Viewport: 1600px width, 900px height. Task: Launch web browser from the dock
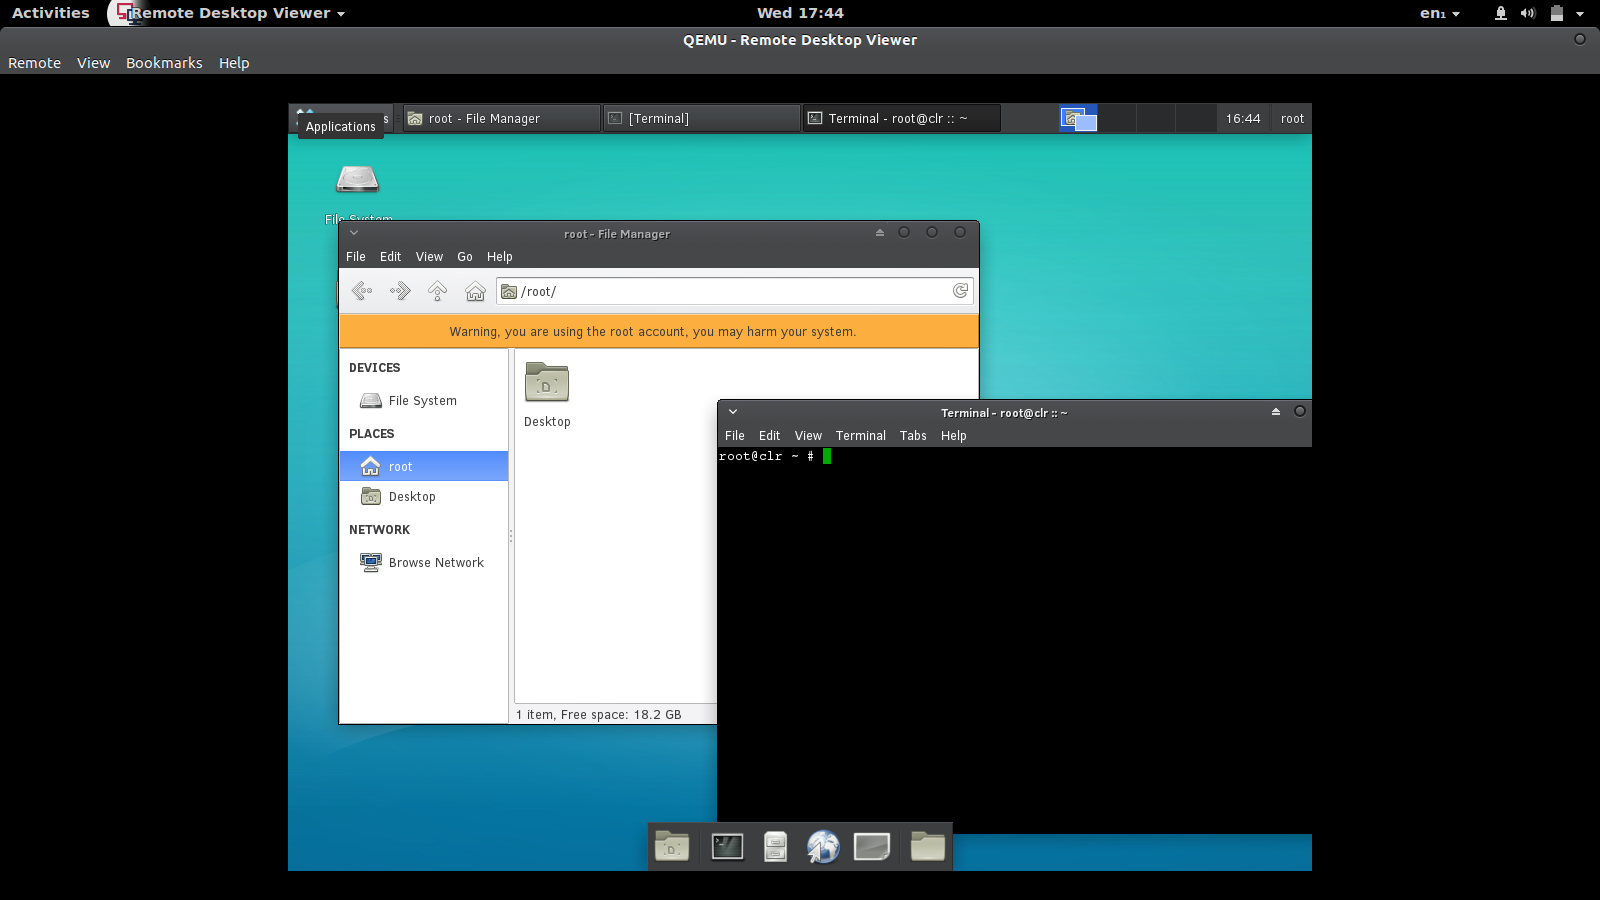pyautogui.click(x=823, y=847)
